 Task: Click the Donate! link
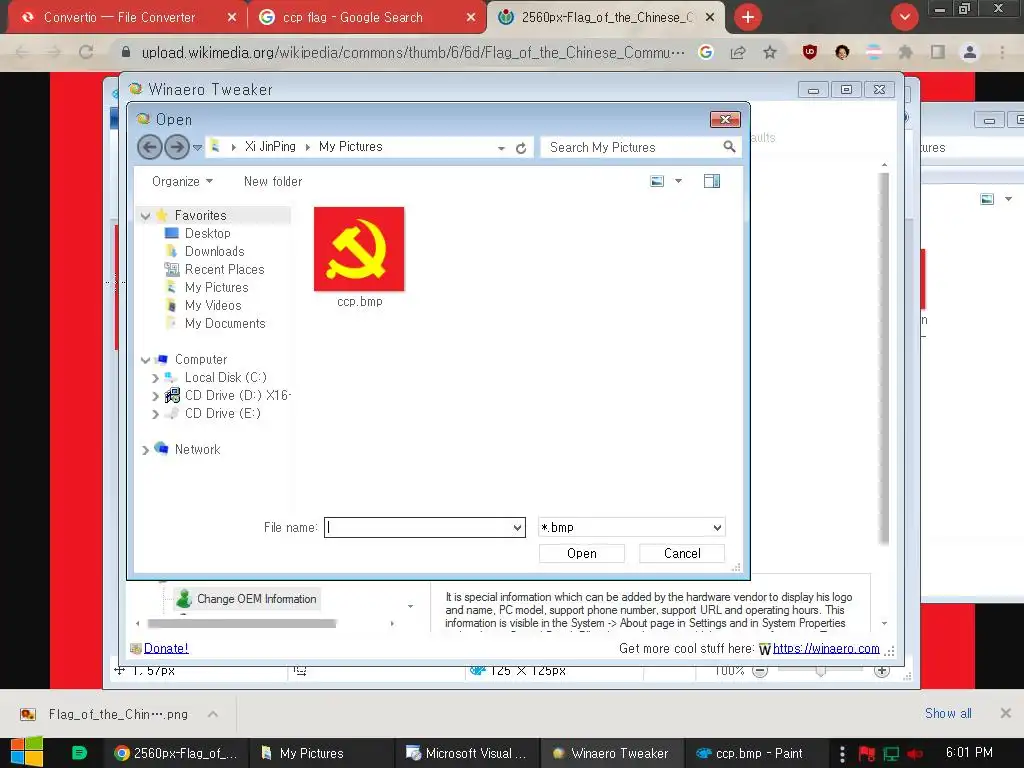pos(166,648)
